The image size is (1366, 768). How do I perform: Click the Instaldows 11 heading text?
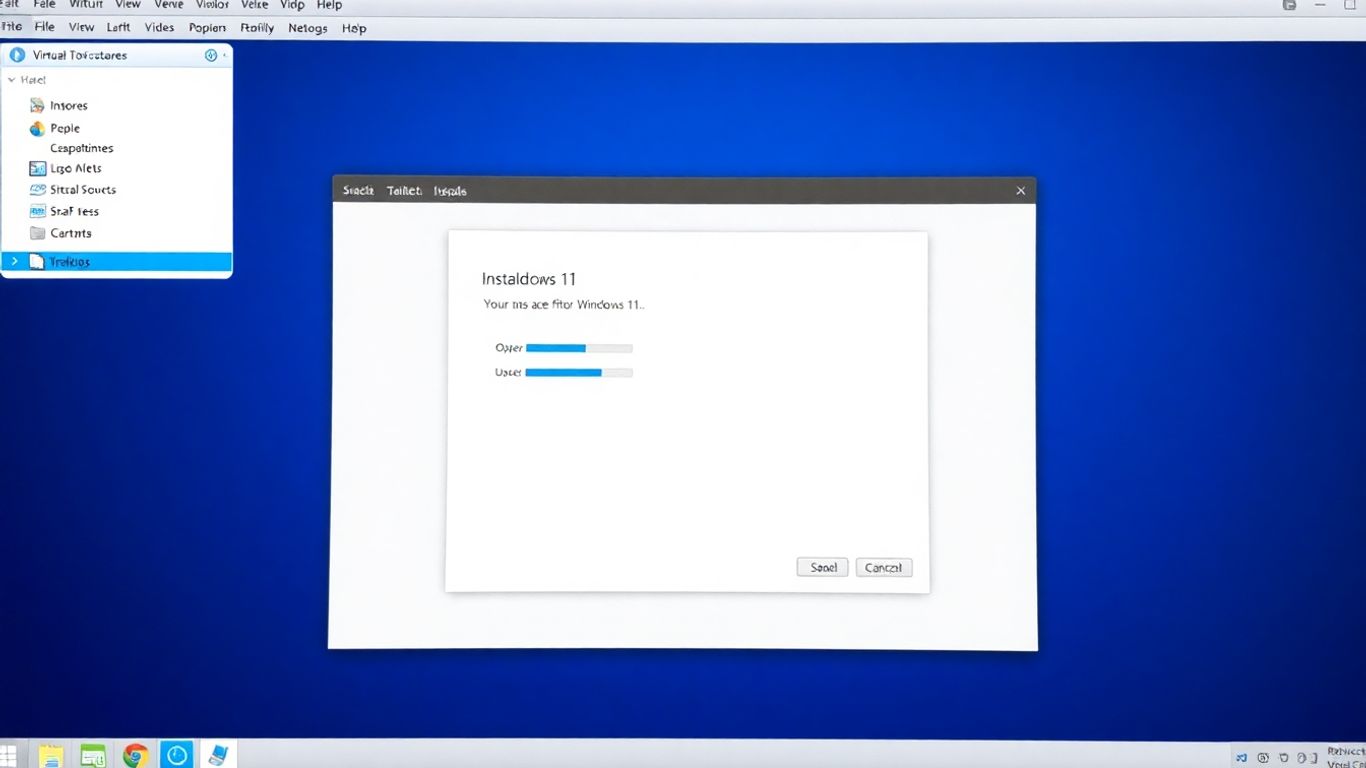(x=529, y=279)
